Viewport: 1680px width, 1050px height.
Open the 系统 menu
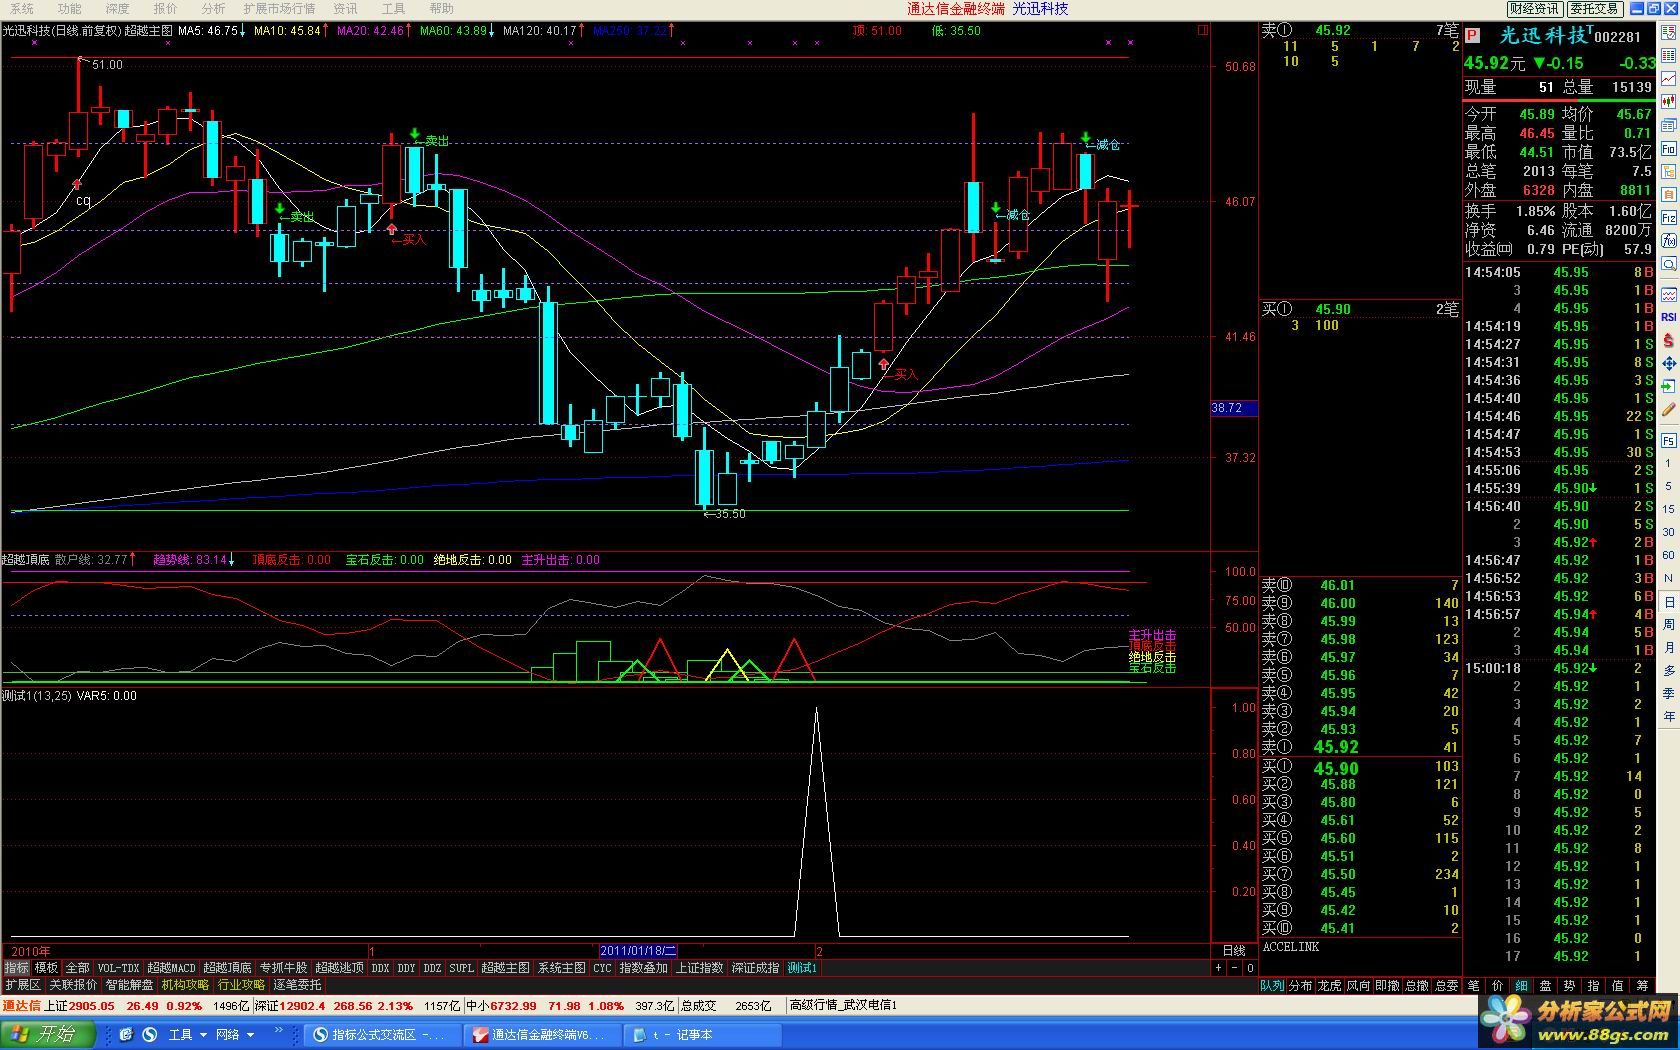pos(21,8)
